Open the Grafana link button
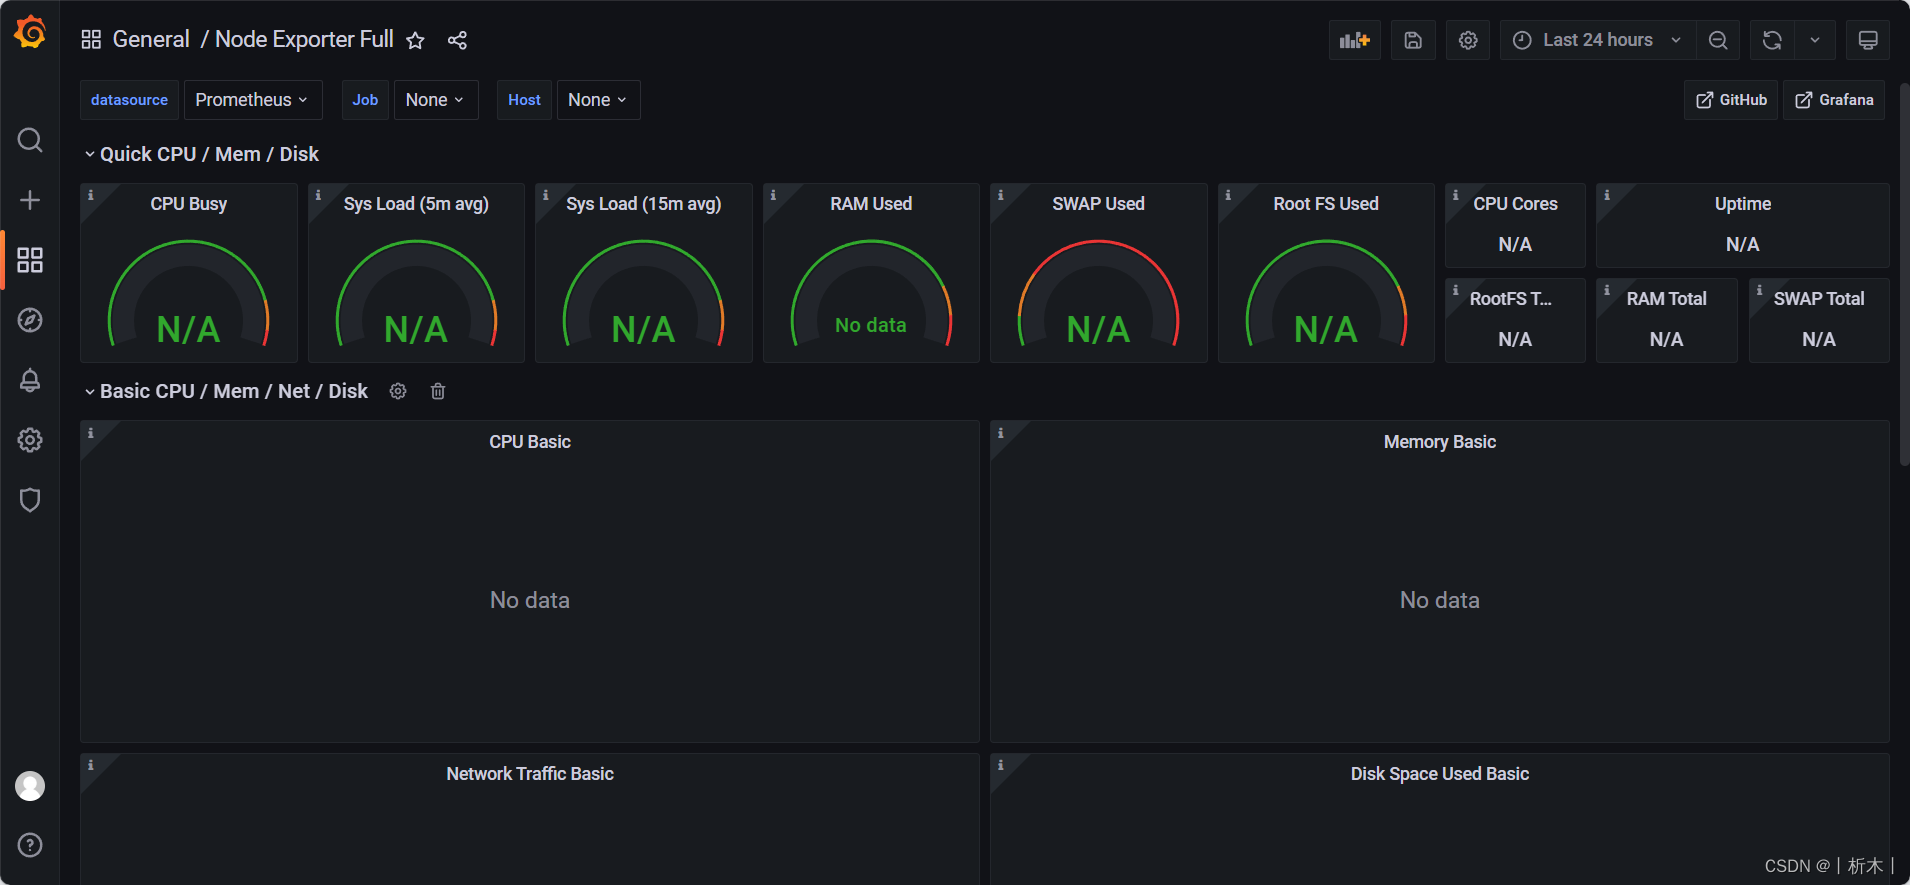Image resolution: width=1910 pixels, height=885 pixels. coord(1834,100)
